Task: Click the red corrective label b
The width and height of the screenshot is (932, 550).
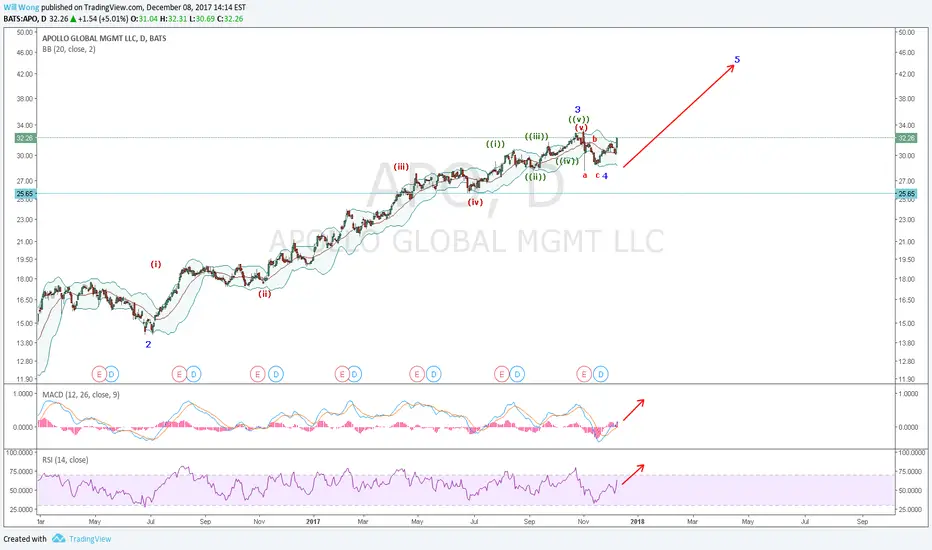Action: [x=594, y=139]
